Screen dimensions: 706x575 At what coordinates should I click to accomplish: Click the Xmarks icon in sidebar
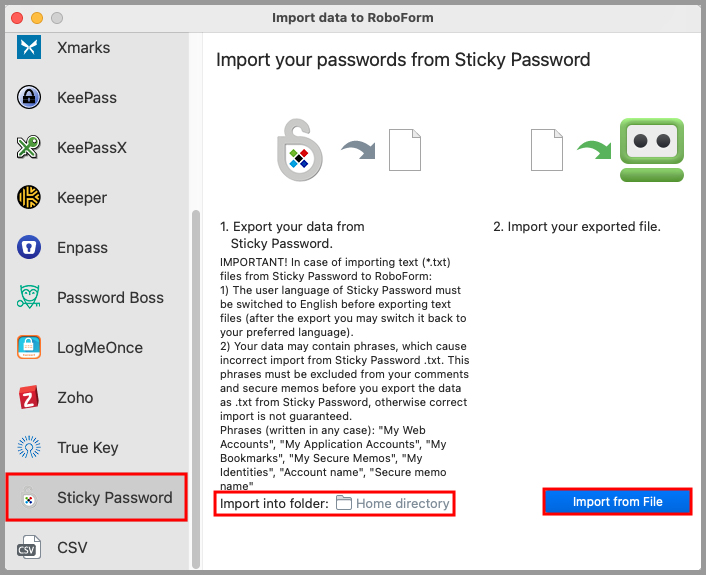coord(29,47)
